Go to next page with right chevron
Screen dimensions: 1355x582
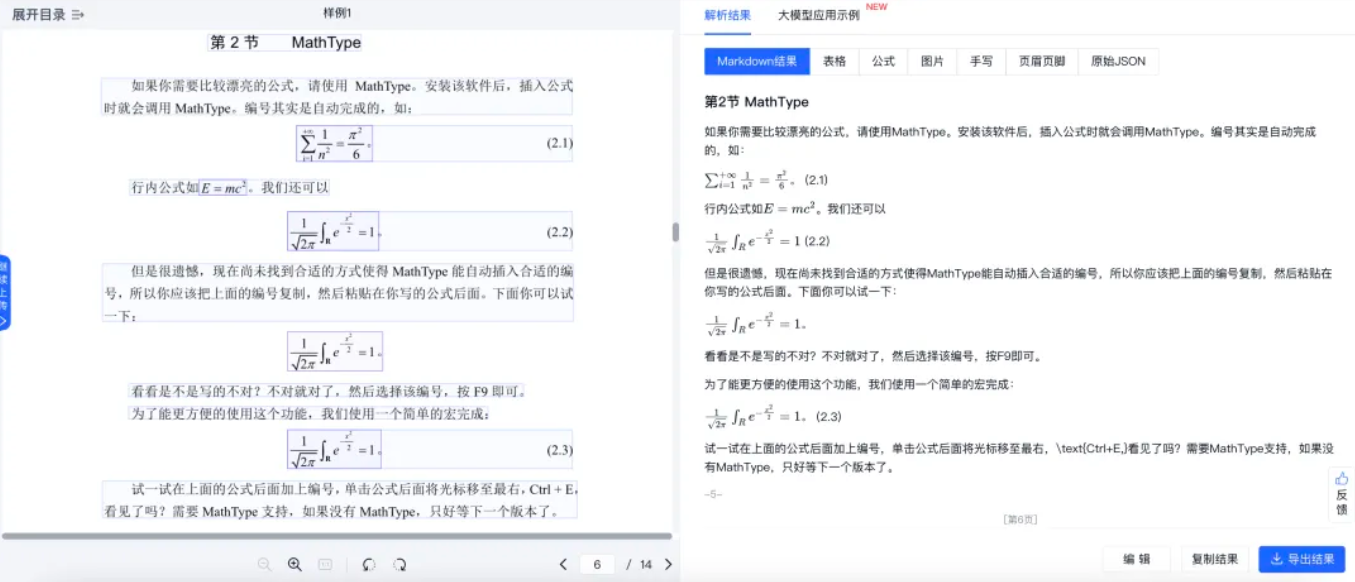(668, 564)
